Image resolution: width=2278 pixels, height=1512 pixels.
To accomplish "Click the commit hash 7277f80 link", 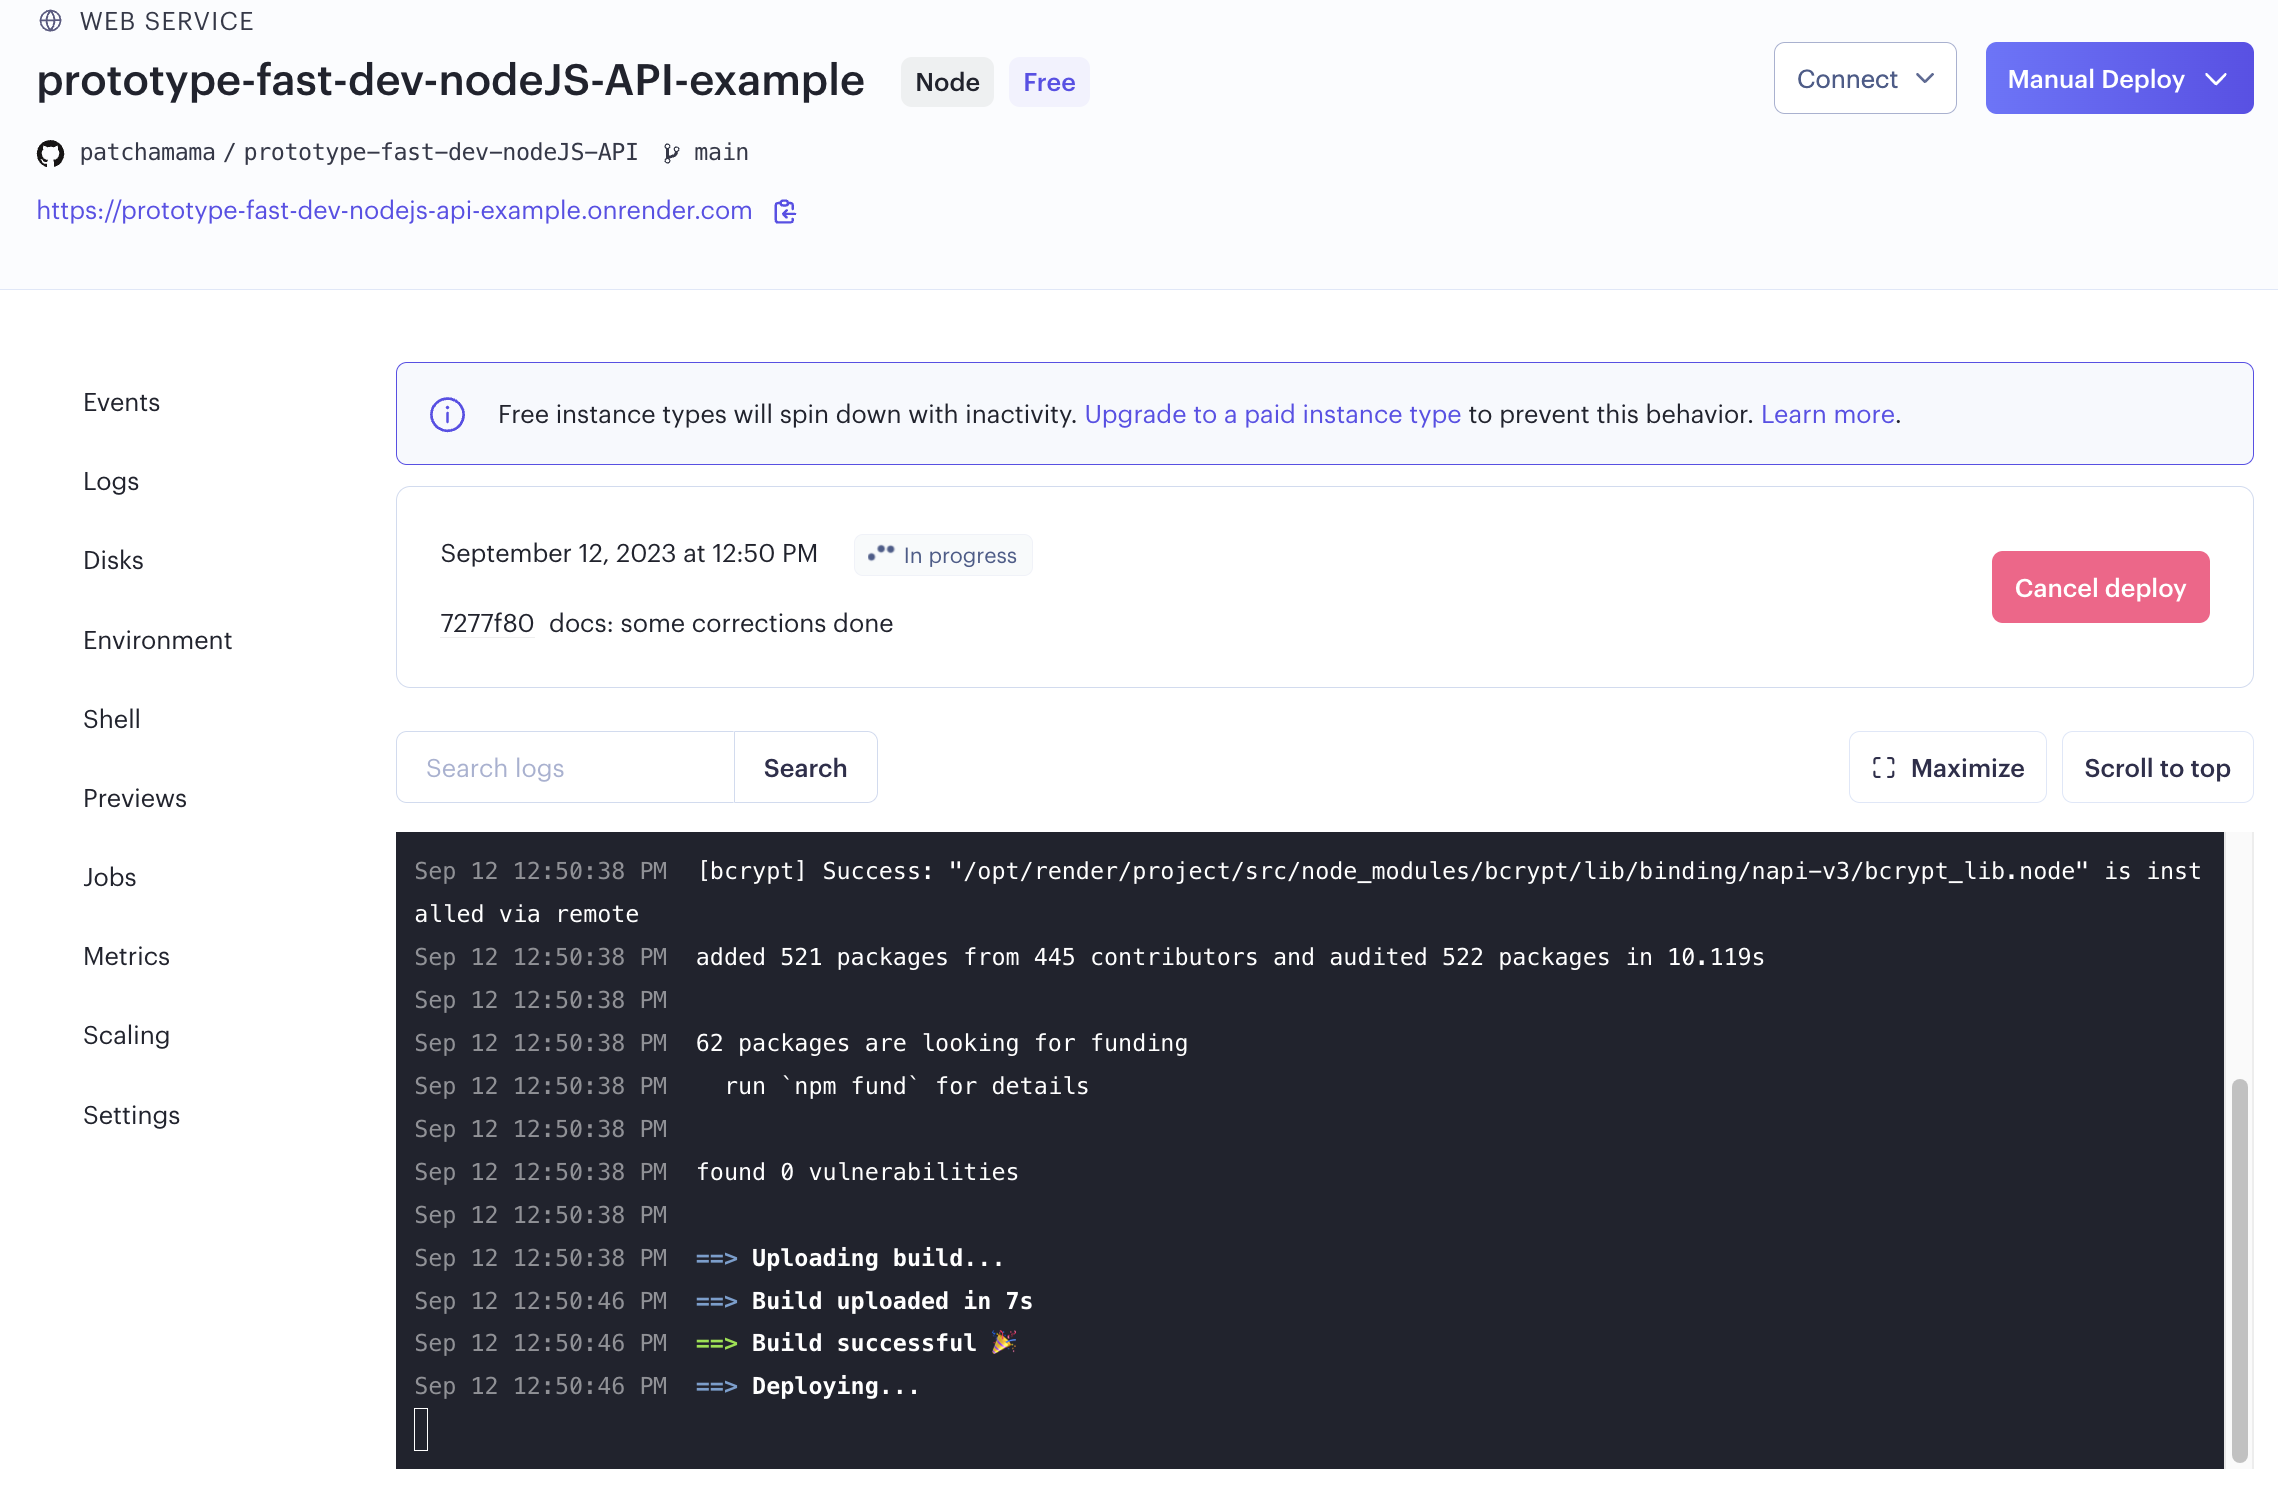I will tap(487, 623).
